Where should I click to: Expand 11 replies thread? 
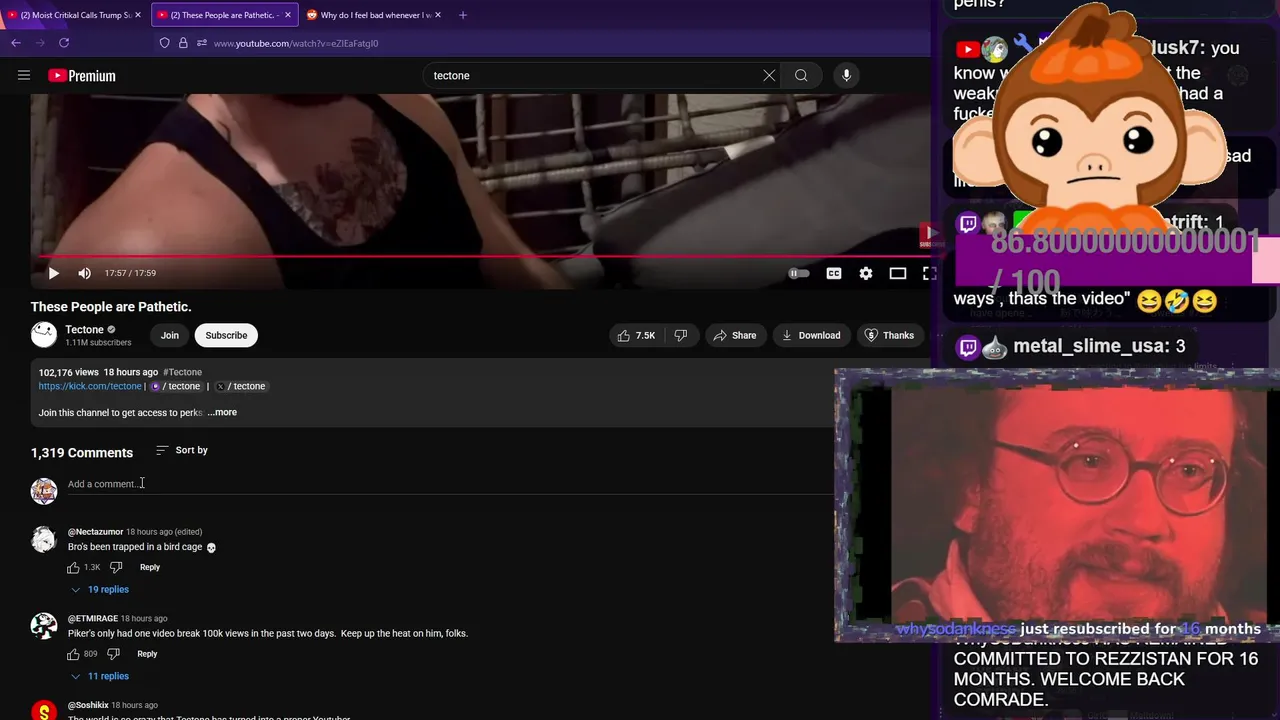pyautogui.click(x=99, y=676)
